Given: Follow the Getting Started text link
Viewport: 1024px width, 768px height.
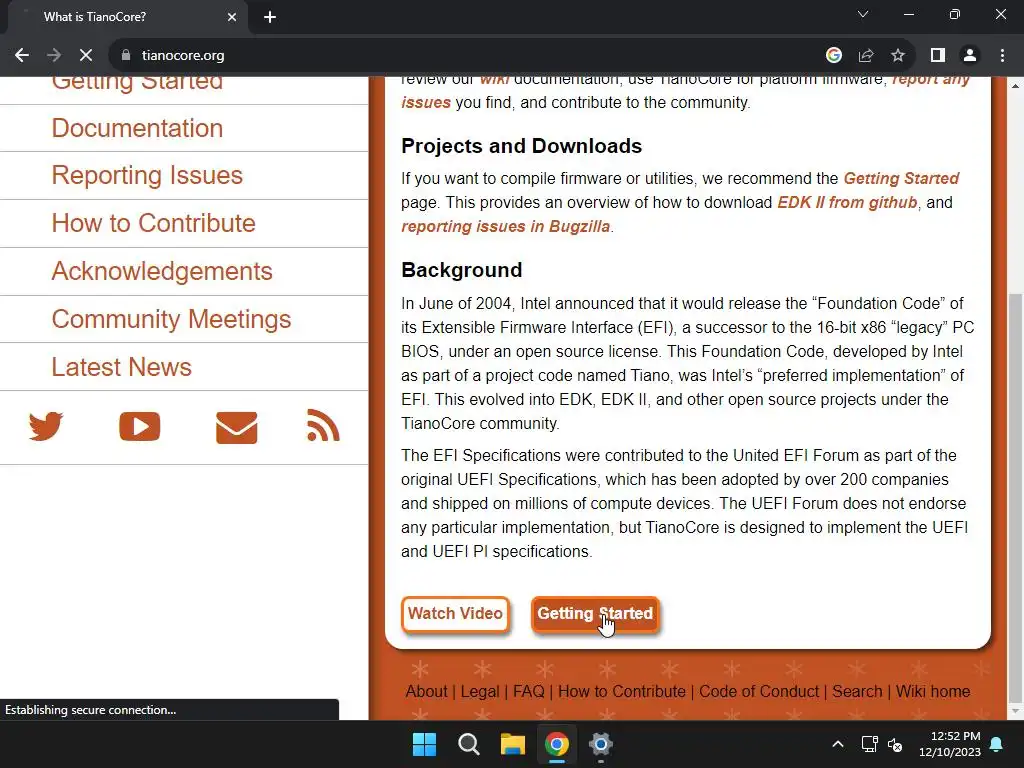Looking at the screenshot, I should 901,178.
